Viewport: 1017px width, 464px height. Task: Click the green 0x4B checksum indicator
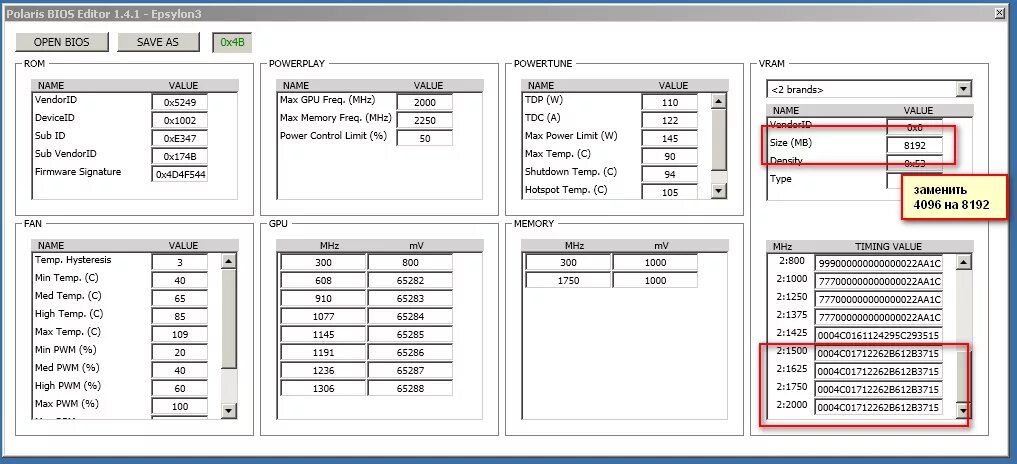[x=232, y=42]
